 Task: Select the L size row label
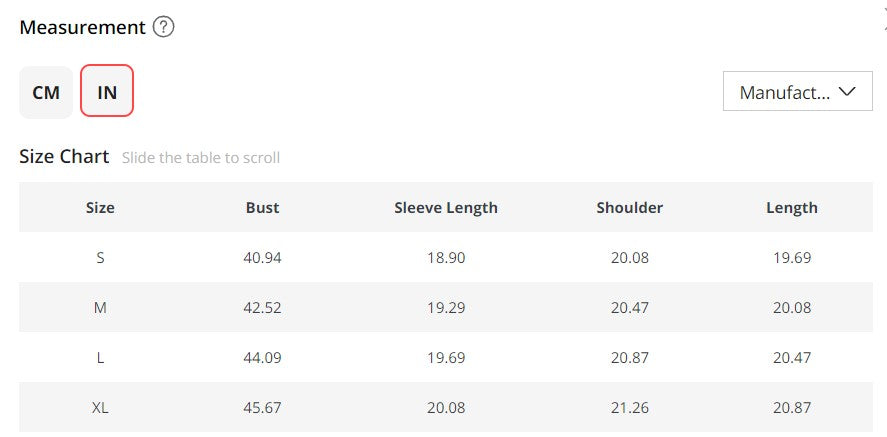point(100,358)
